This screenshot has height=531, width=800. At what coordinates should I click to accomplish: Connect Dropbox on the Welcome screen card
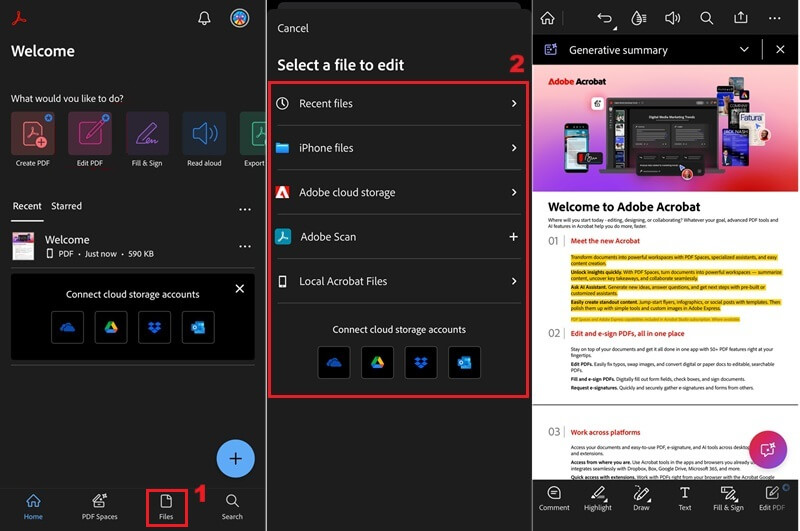pyautogui.click(x=155, y=327)
